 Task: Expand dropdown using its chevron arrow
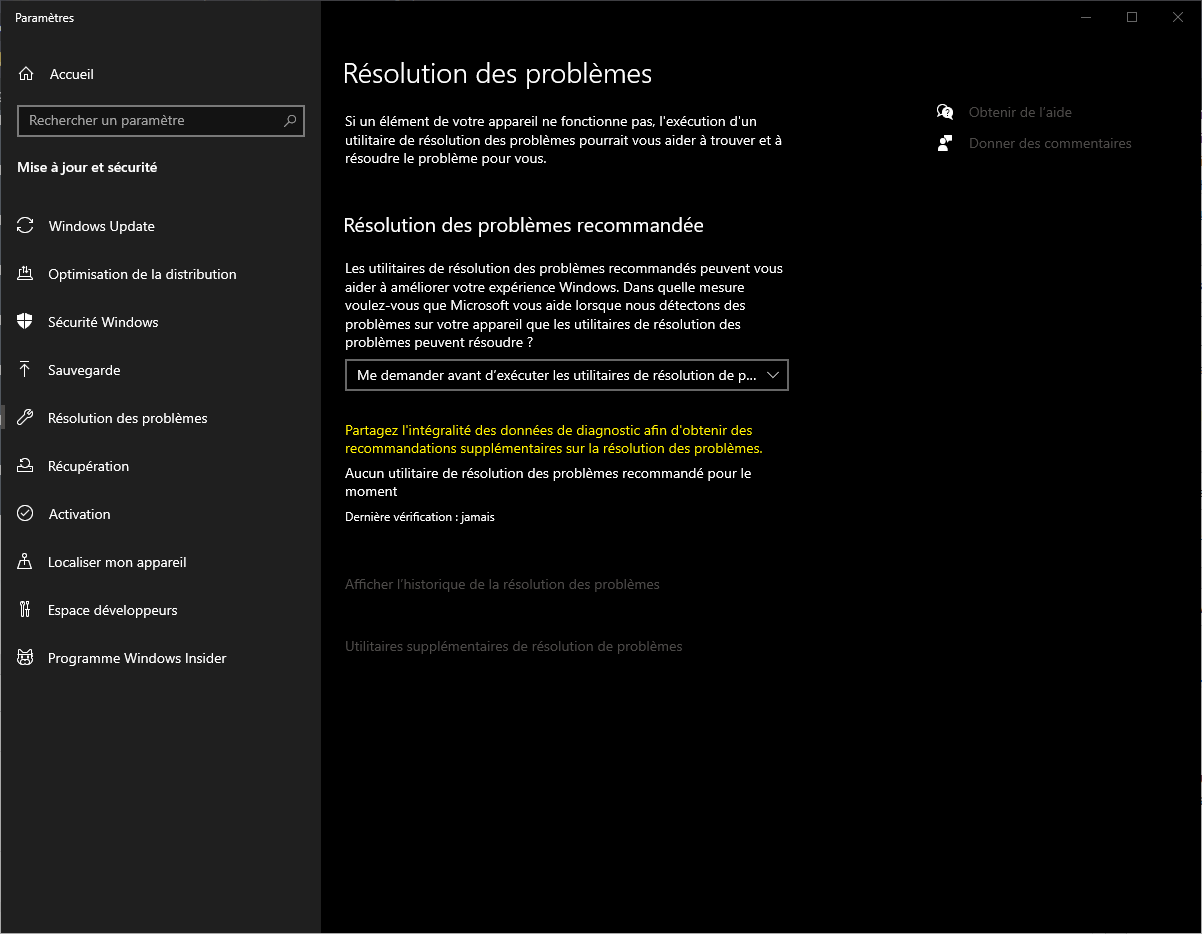click(x=772, y=375)
